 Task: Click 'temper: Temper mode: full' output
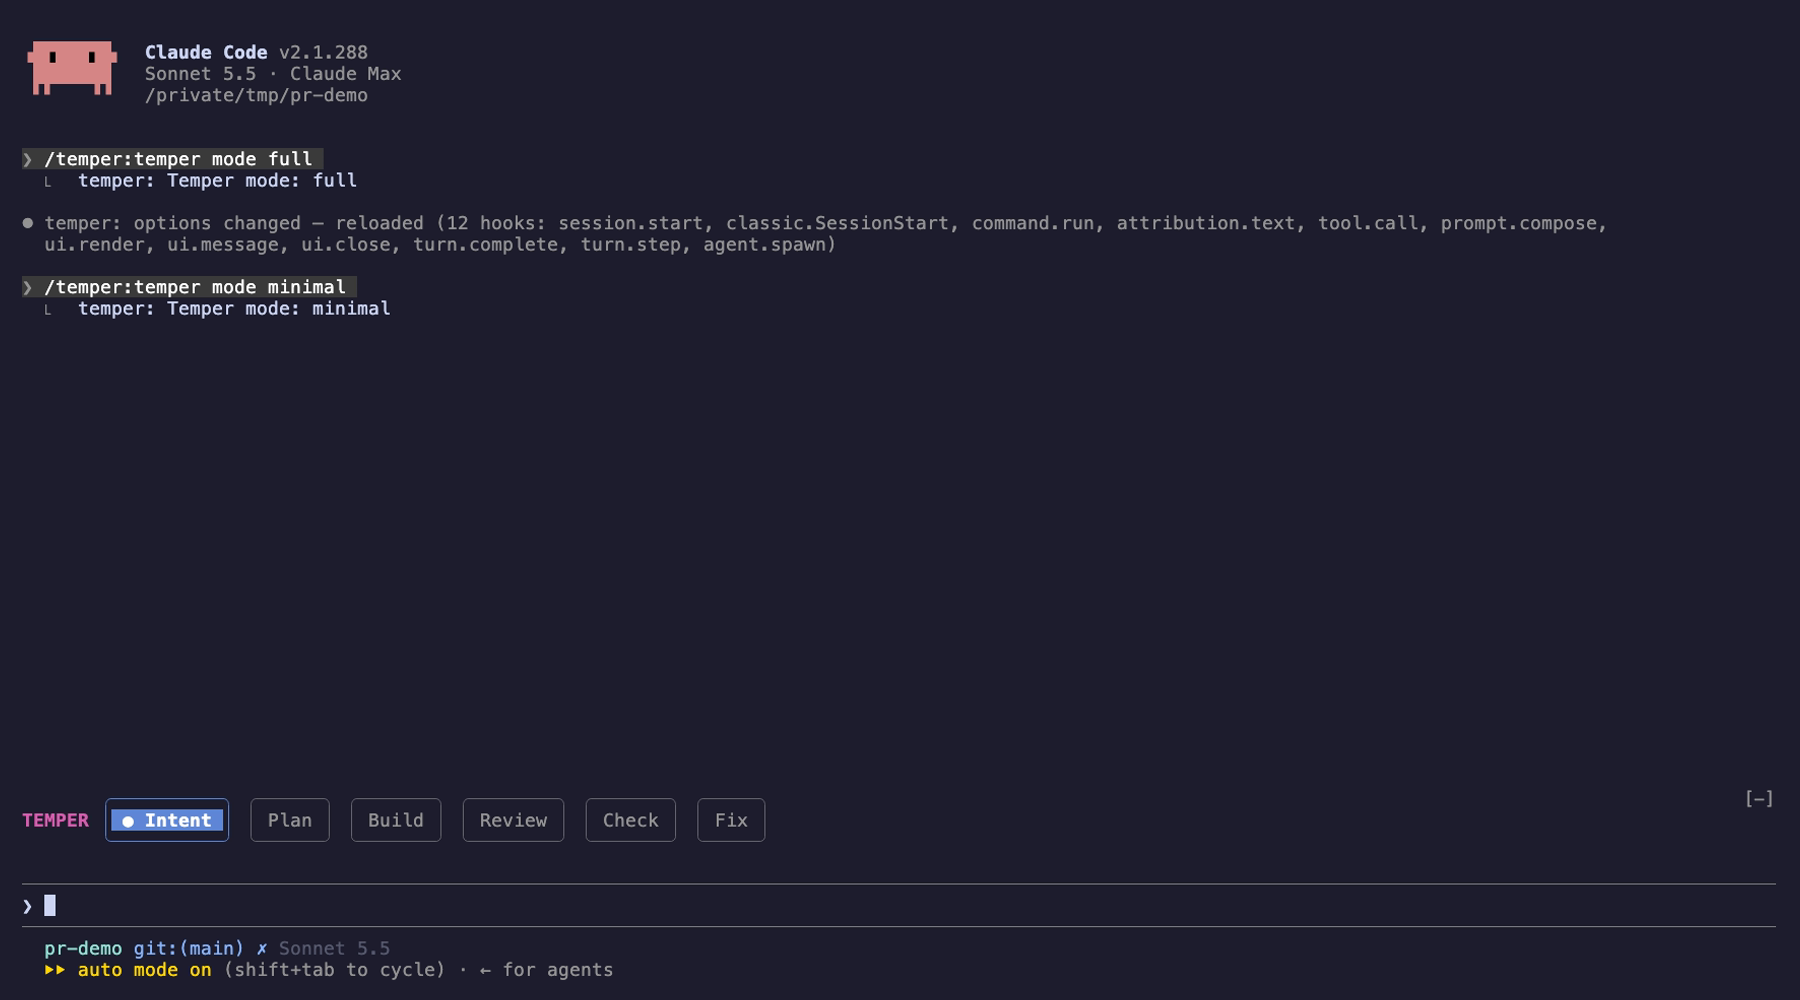pyautogui.click(x=217, y=181)
